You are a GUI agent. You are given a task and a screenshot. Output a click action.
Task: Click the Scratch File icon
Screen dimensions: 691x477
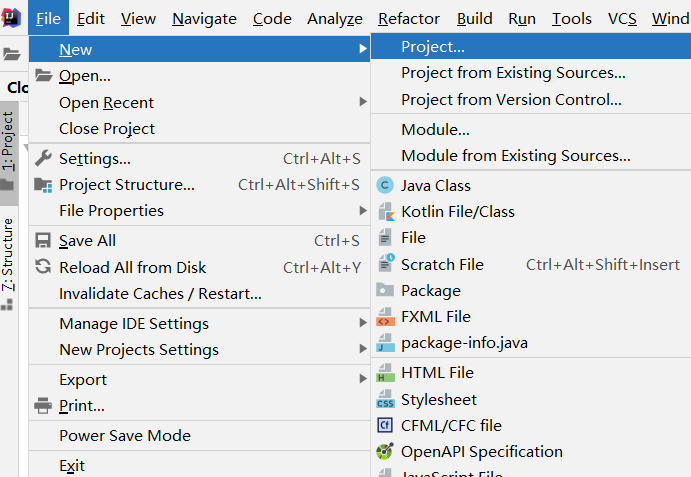pyautogui.click(x=385, y=265)
